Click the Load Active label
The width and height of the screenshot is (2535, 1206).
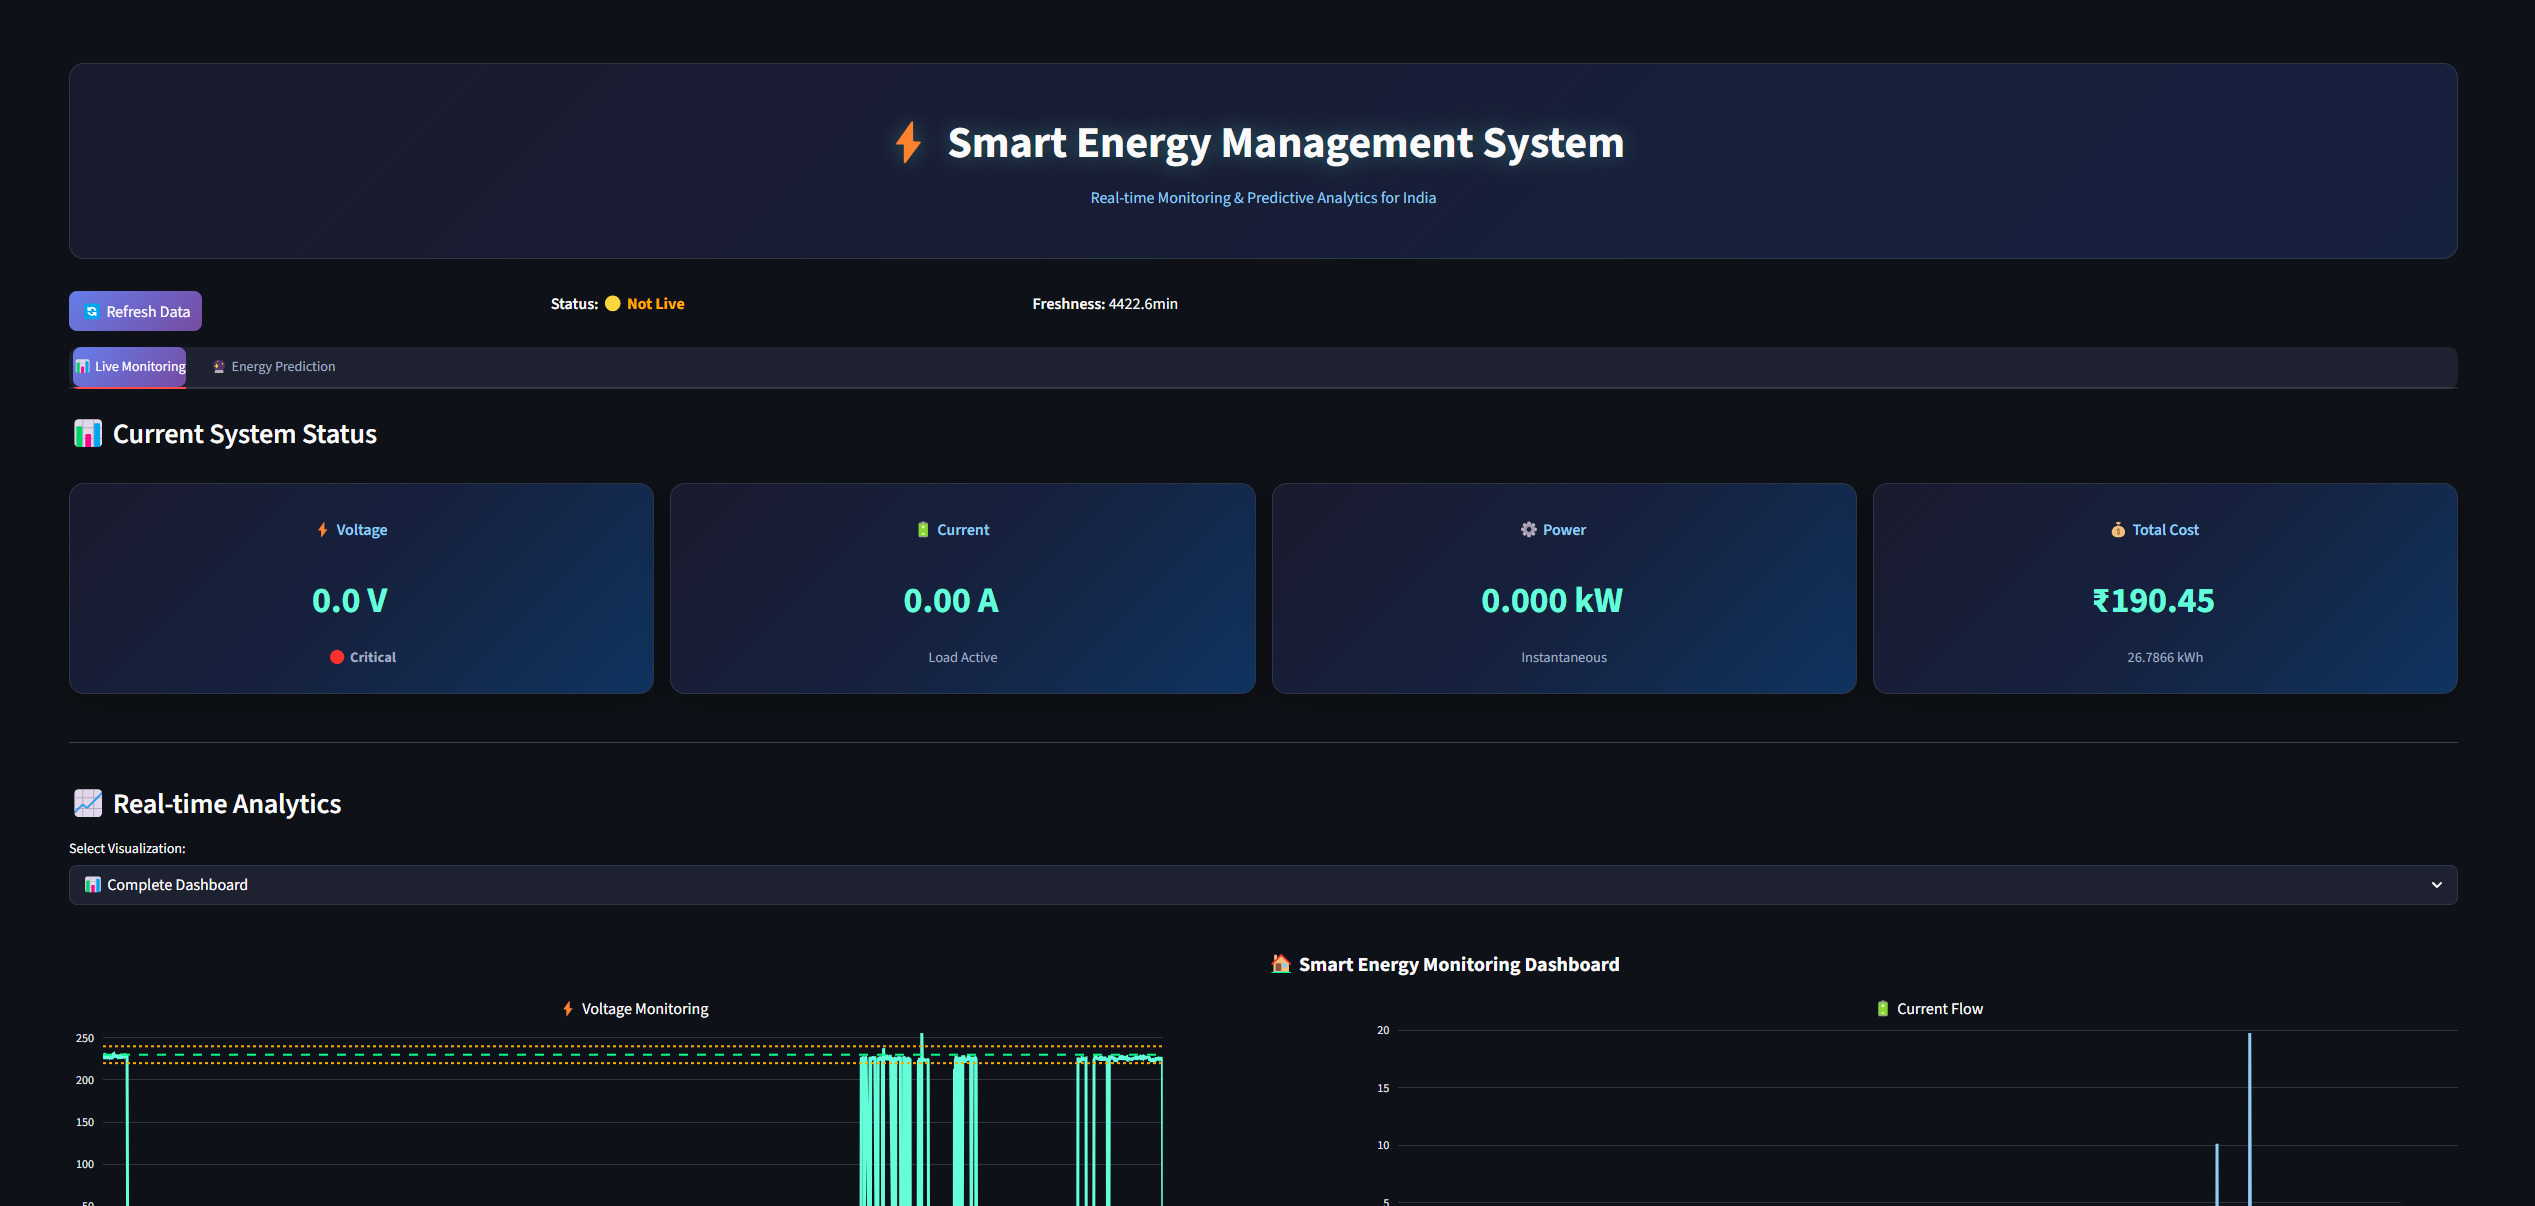pos(963,657)
